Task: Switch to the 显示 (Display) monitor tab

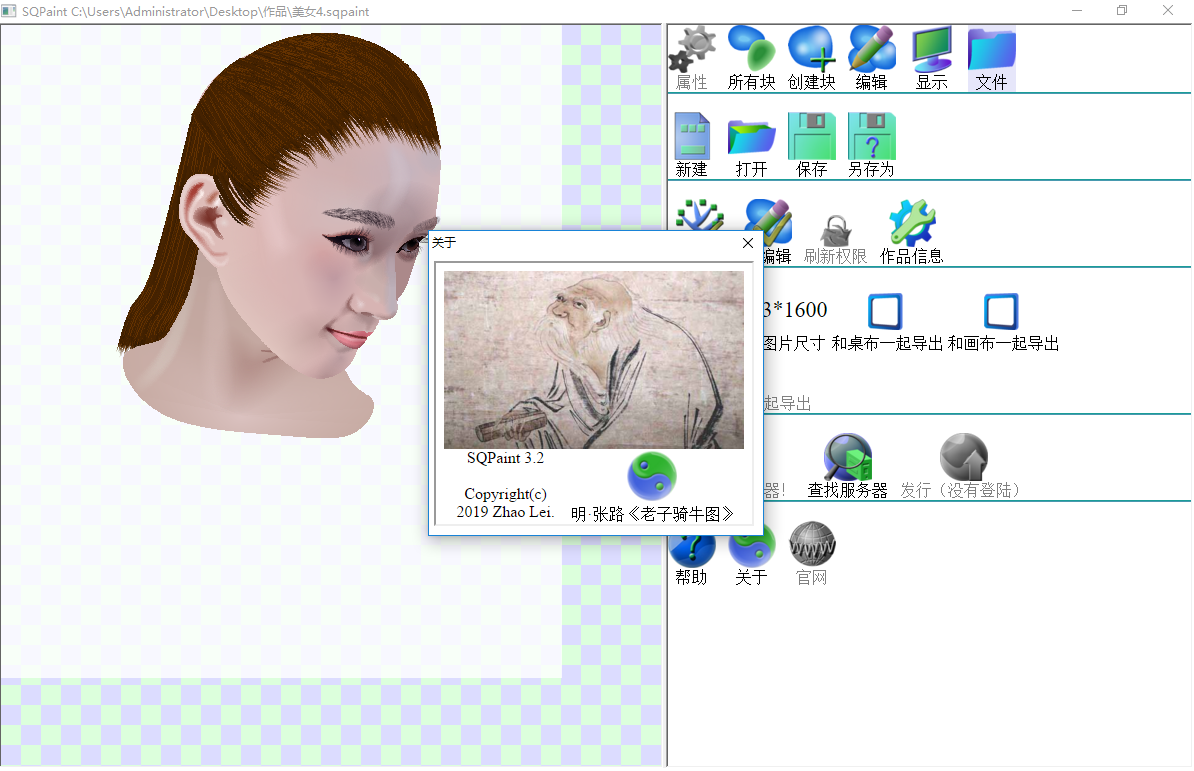Action: click(x=931, y=52)
